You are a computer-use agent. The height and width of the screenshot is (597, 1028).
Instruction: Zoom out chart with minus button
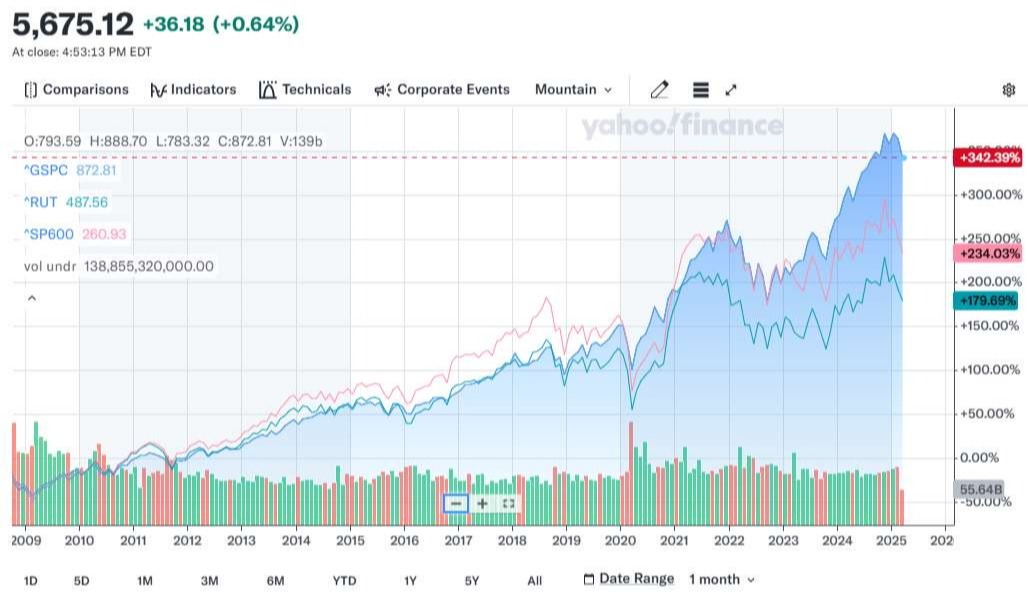point(456,504)
